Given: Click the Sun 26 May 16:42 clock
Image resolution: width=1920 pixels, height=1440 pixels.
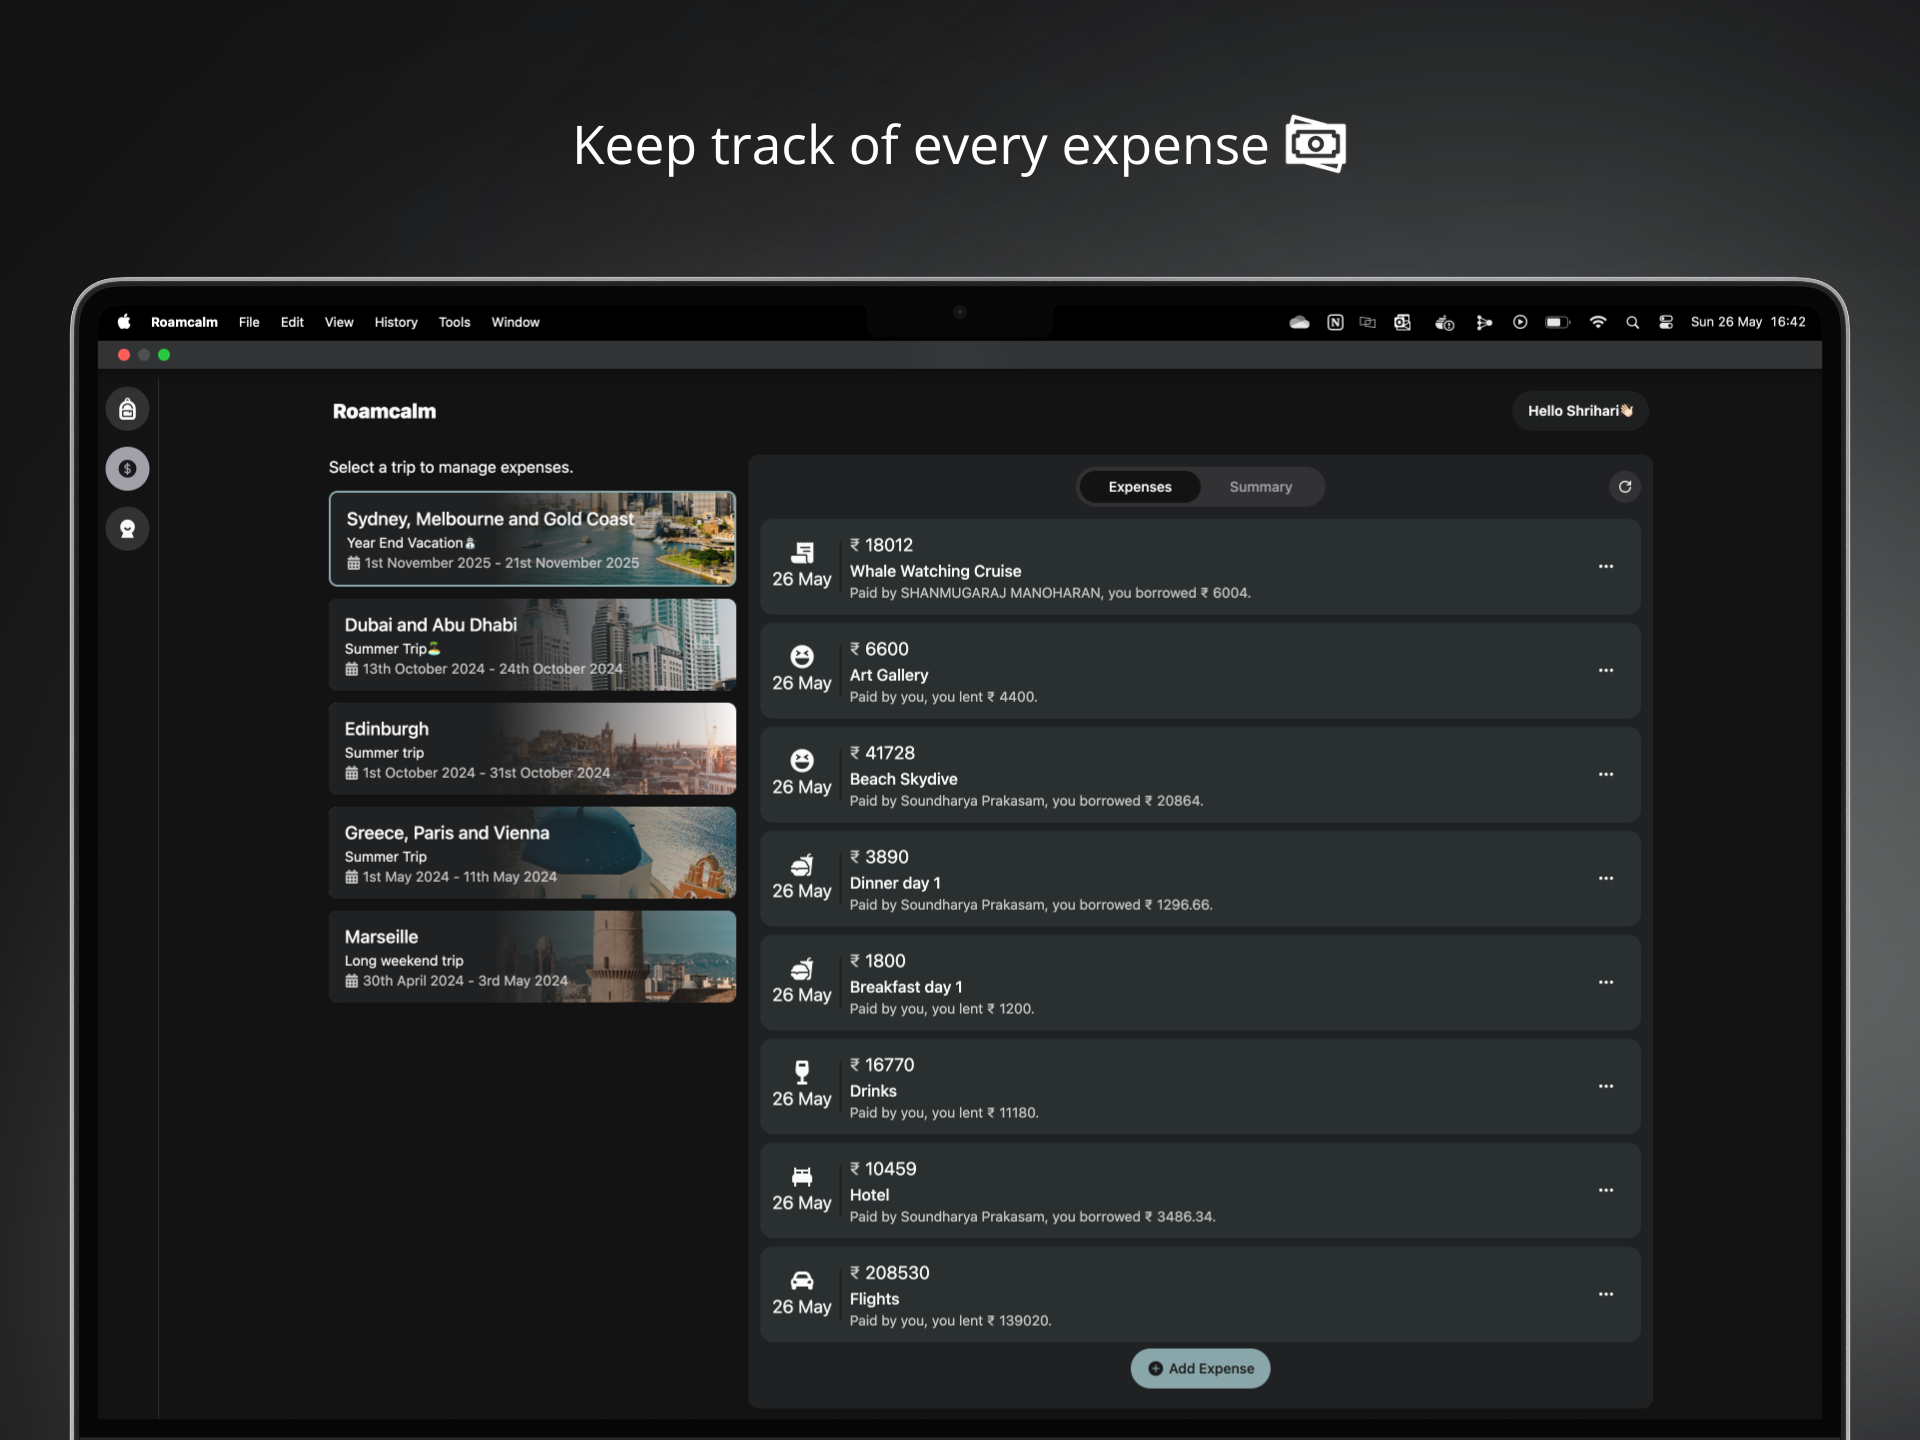Looking at the screenshot, I should [x=1748, y=322].
